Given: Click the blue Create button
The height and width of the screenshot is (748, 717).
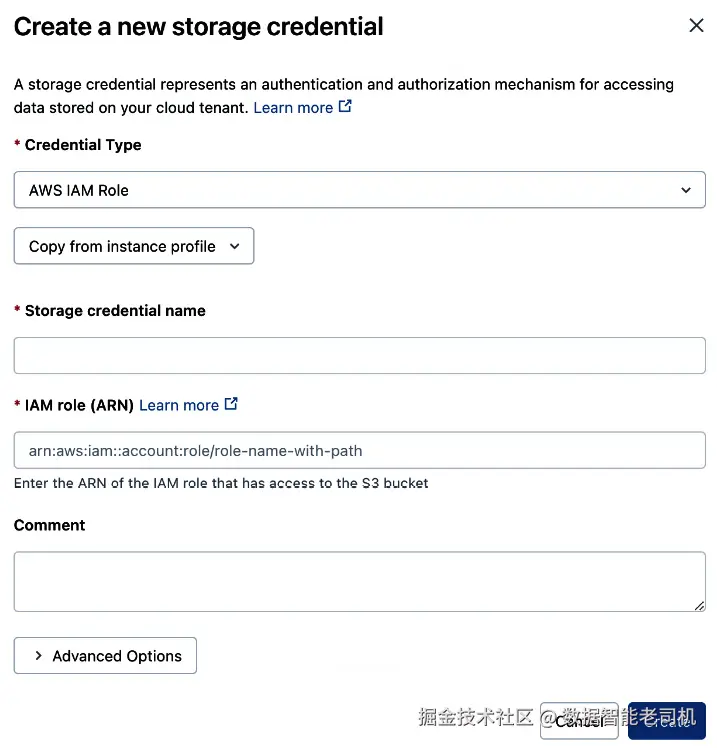Looking at the screenshot, I should click(x=666, y=720).
